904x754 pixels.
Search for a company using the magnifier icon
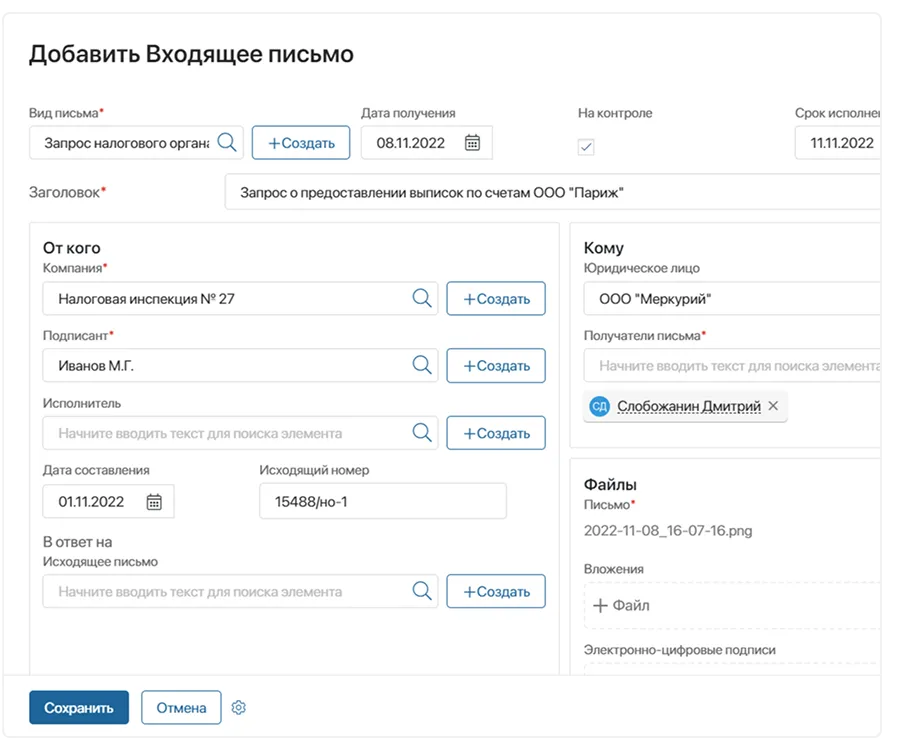[x=421, y=298]
